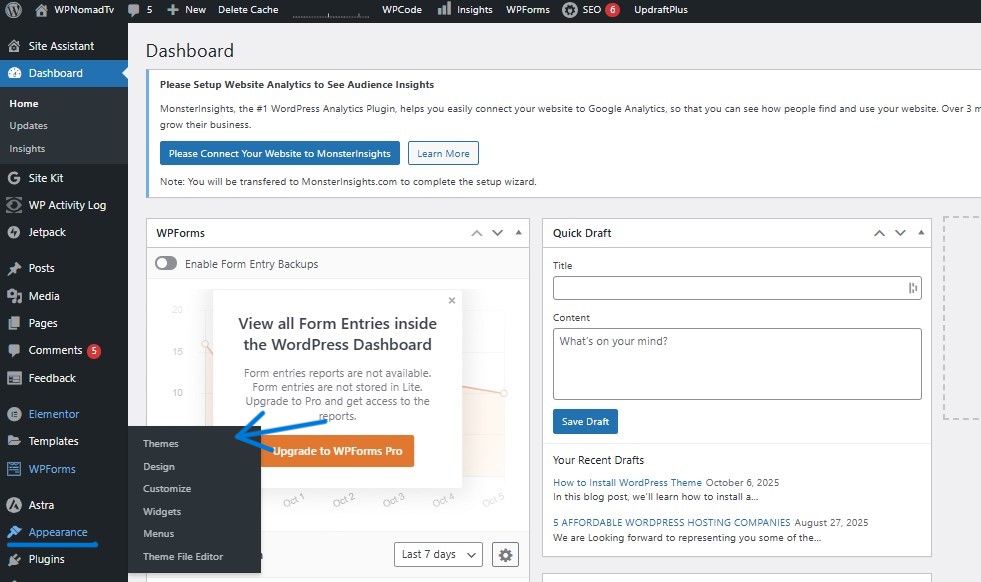Collapse the WPForms widget panel
The image size is (981, 582).
tap(518, 233)
